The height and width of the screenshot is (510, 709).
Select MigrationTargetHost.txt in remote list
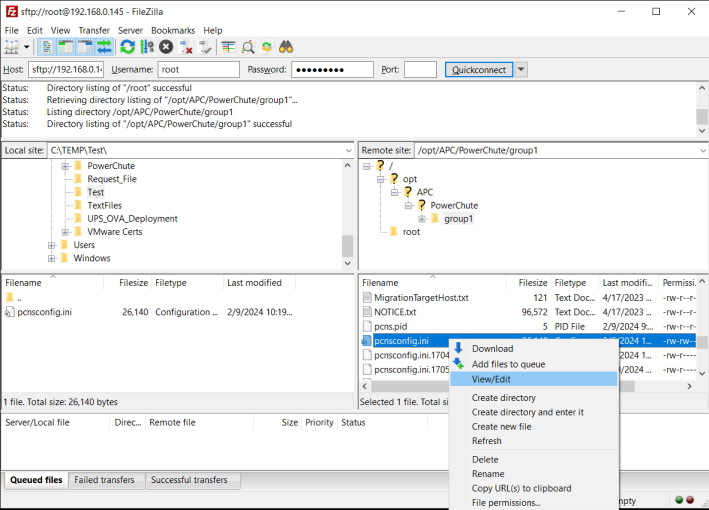pos(421,298)
